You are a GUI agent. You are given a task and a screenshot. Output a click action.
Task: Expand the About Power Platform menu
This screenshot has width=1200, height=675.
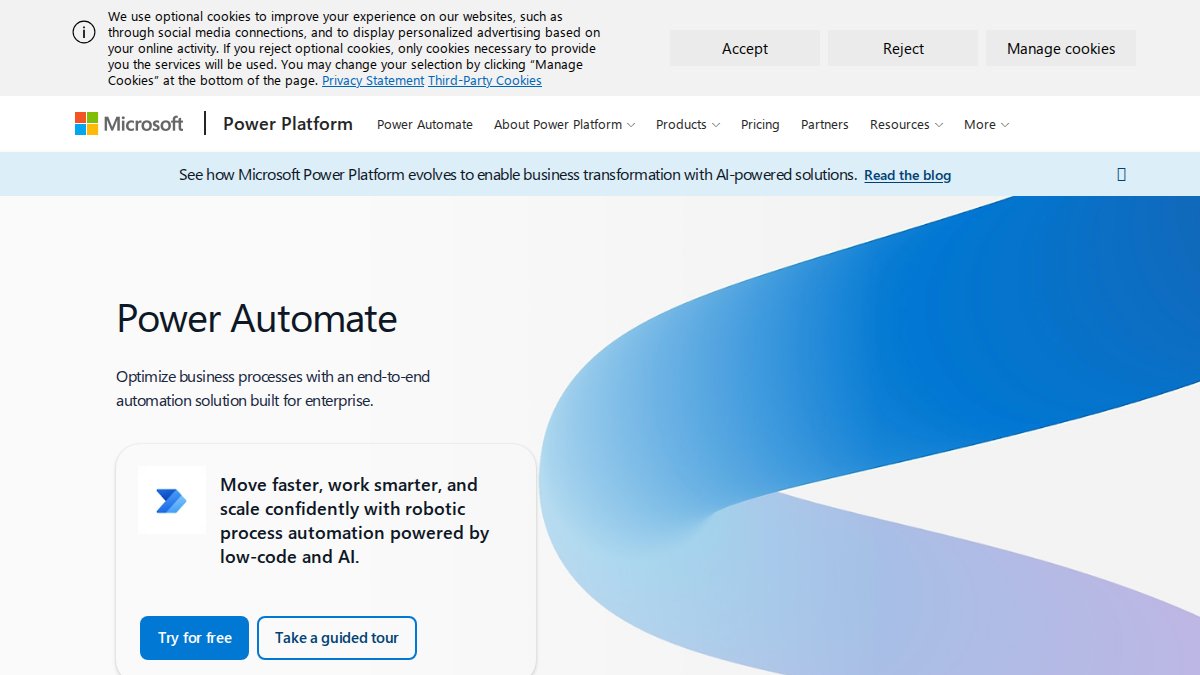(565, 125)
